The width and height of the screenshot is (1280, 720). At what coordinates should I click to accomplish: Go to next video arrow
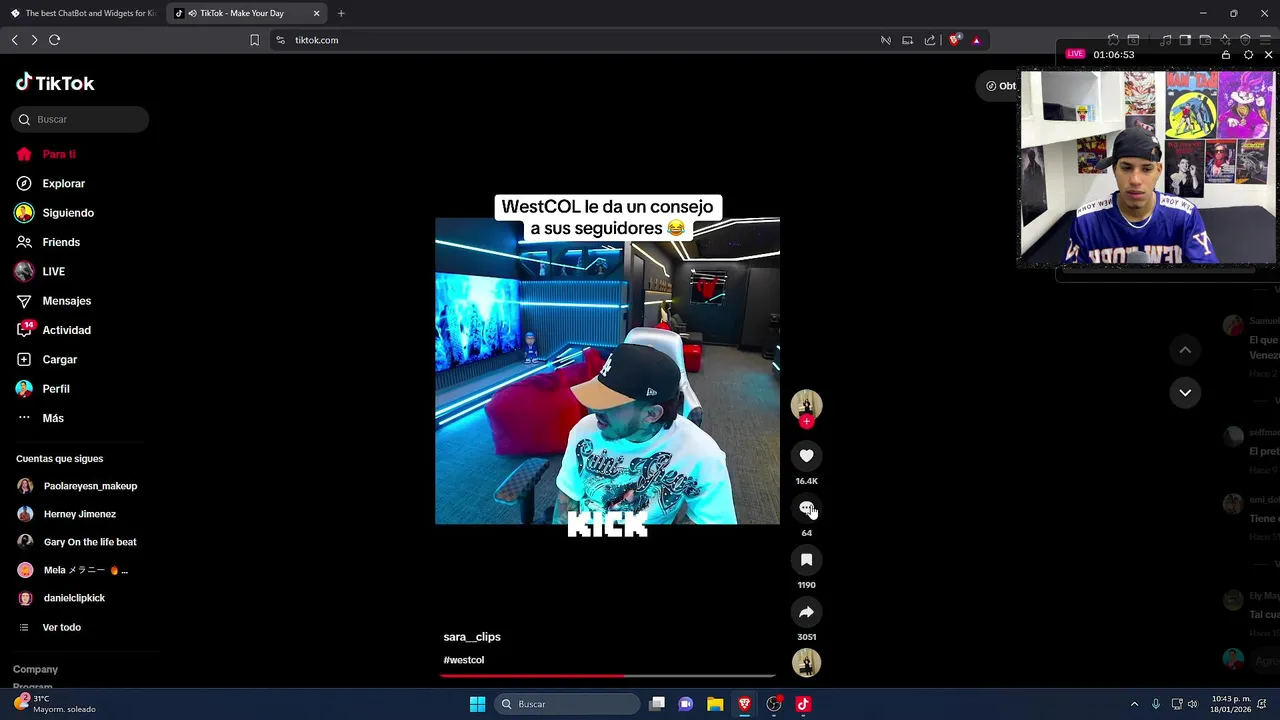point(1185,392)
